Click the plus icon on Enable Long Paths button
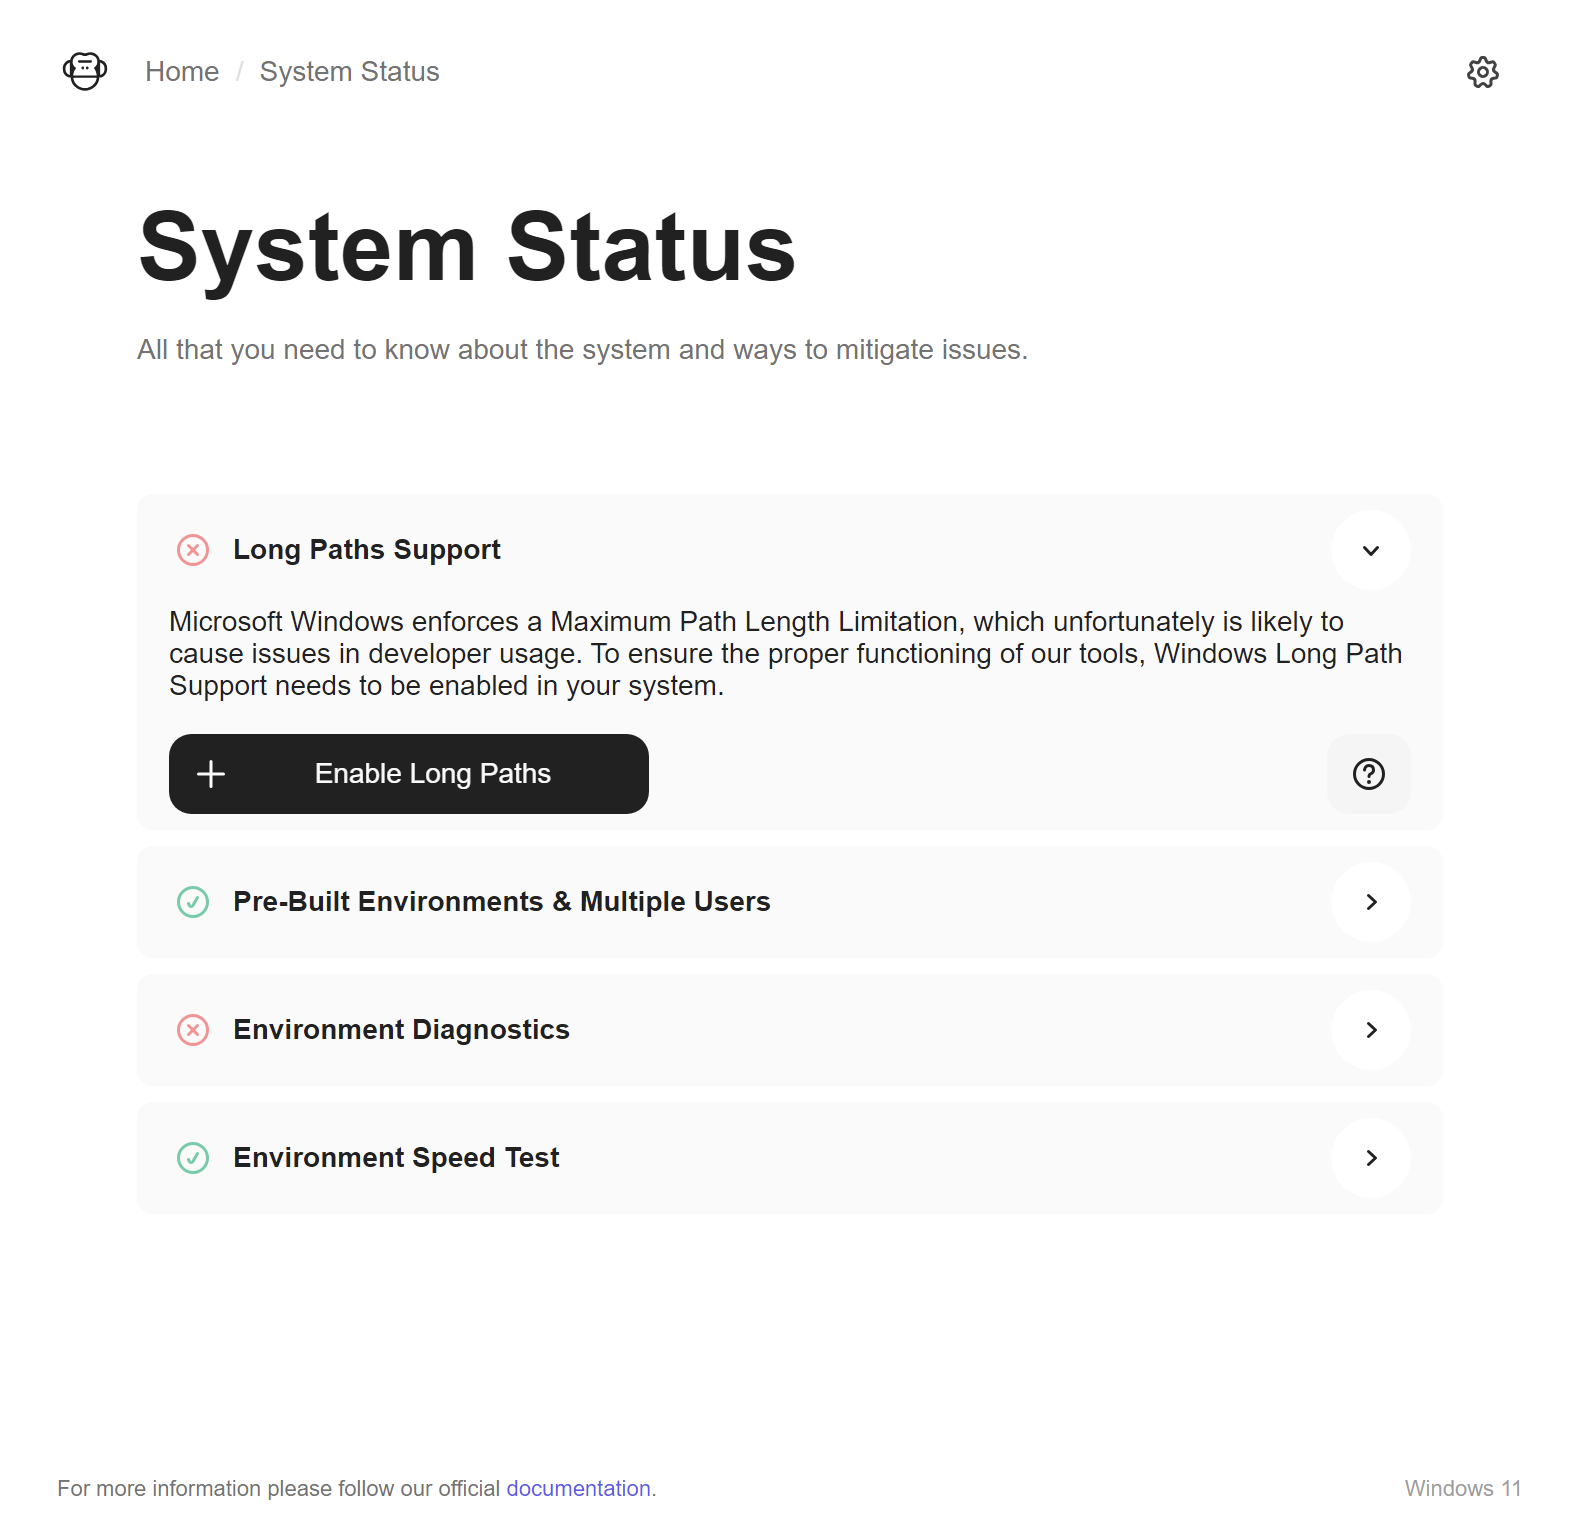The width and height of the screenshot is (1580, 1534). [x=211, y=774]
